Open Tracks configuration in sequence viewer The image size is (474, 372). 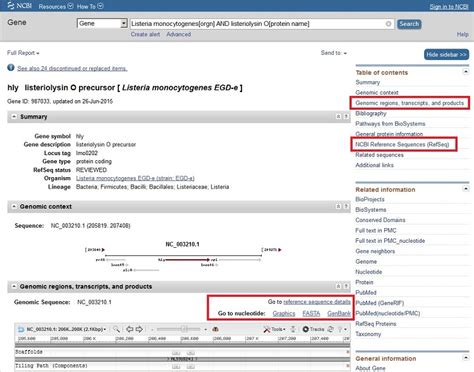313,329
